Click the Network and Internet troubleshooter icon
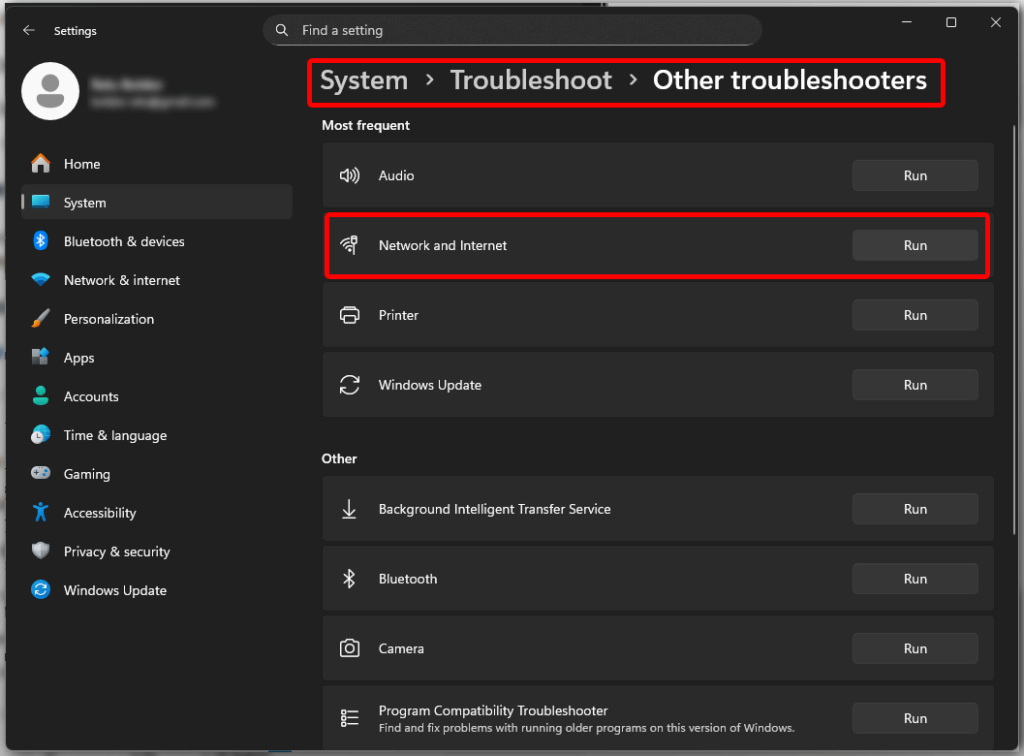 pos(349,245)
